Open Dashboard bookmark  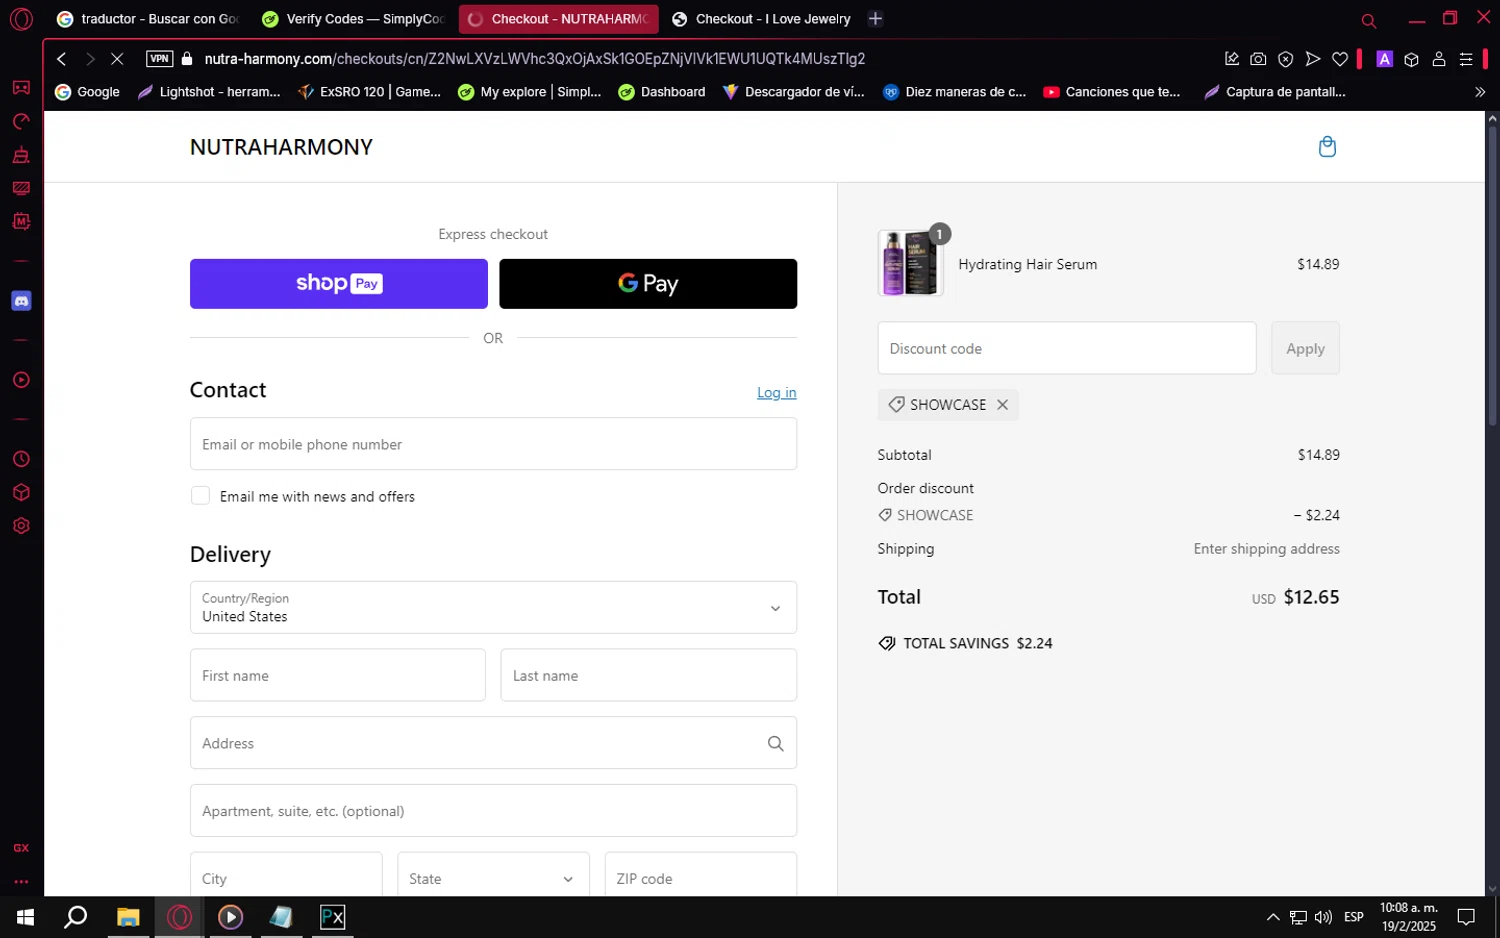click(x=662, y=92)
